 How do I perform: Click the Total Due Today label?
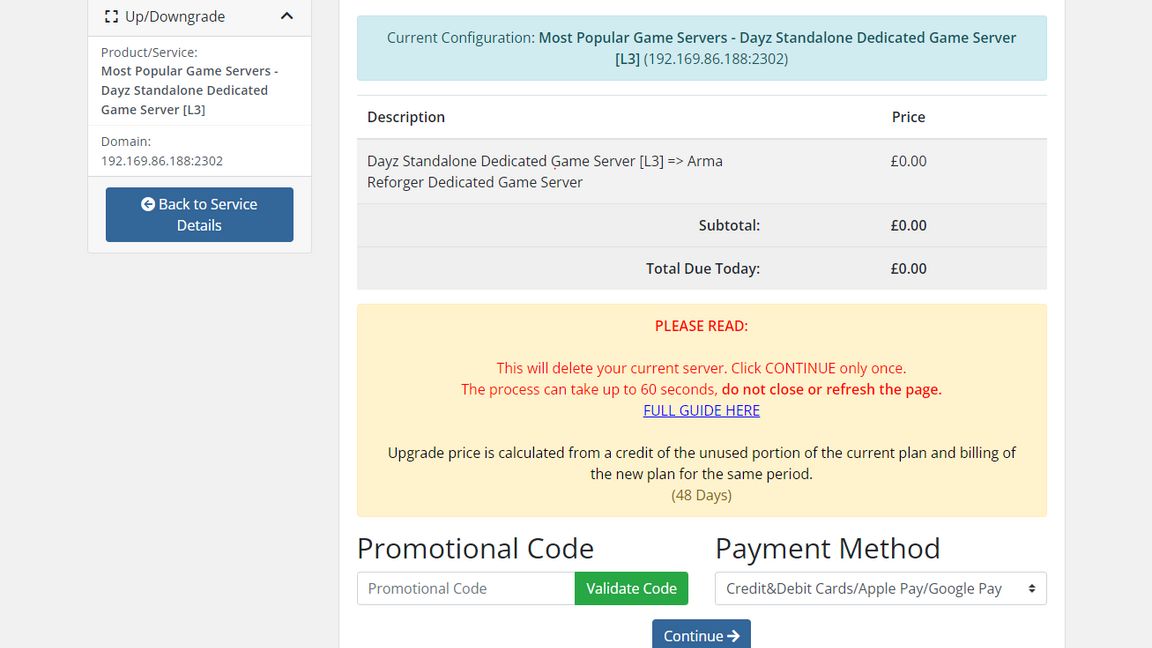point(702,268)
